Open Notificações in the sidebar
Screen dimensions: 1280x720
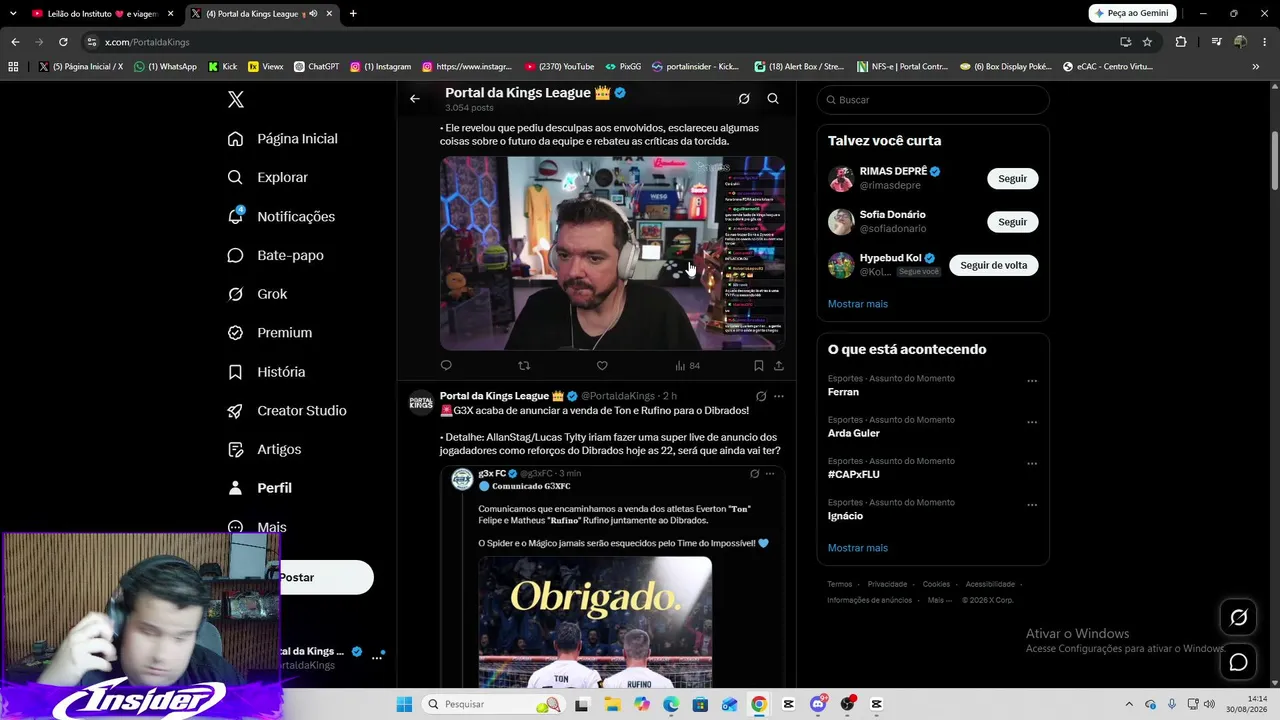click(281, 217)
